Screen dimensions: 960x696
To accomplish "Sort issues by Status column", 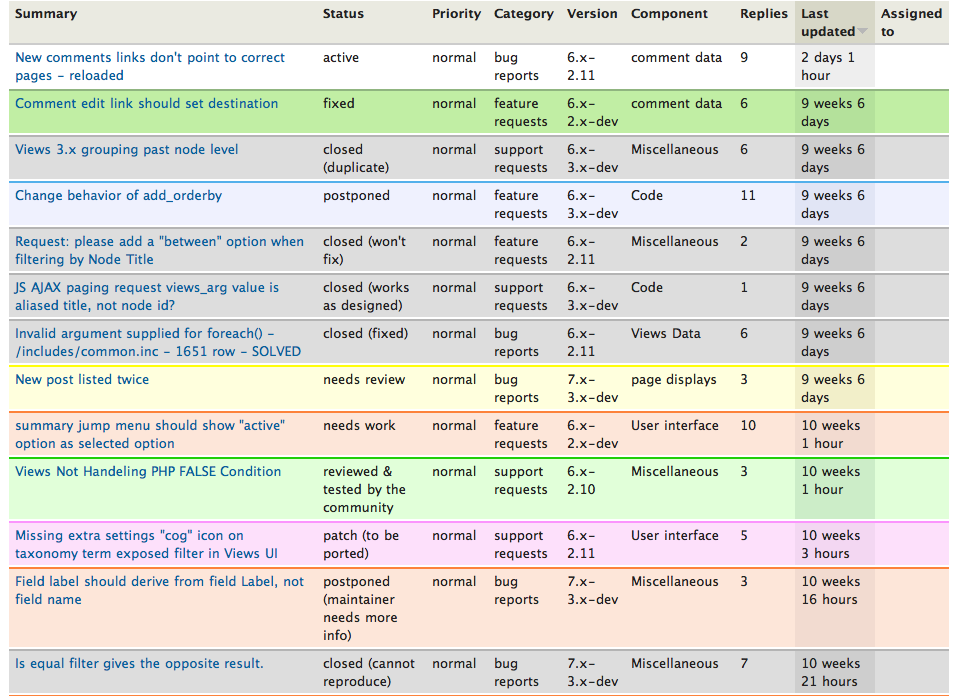I will tap(343, 13).
